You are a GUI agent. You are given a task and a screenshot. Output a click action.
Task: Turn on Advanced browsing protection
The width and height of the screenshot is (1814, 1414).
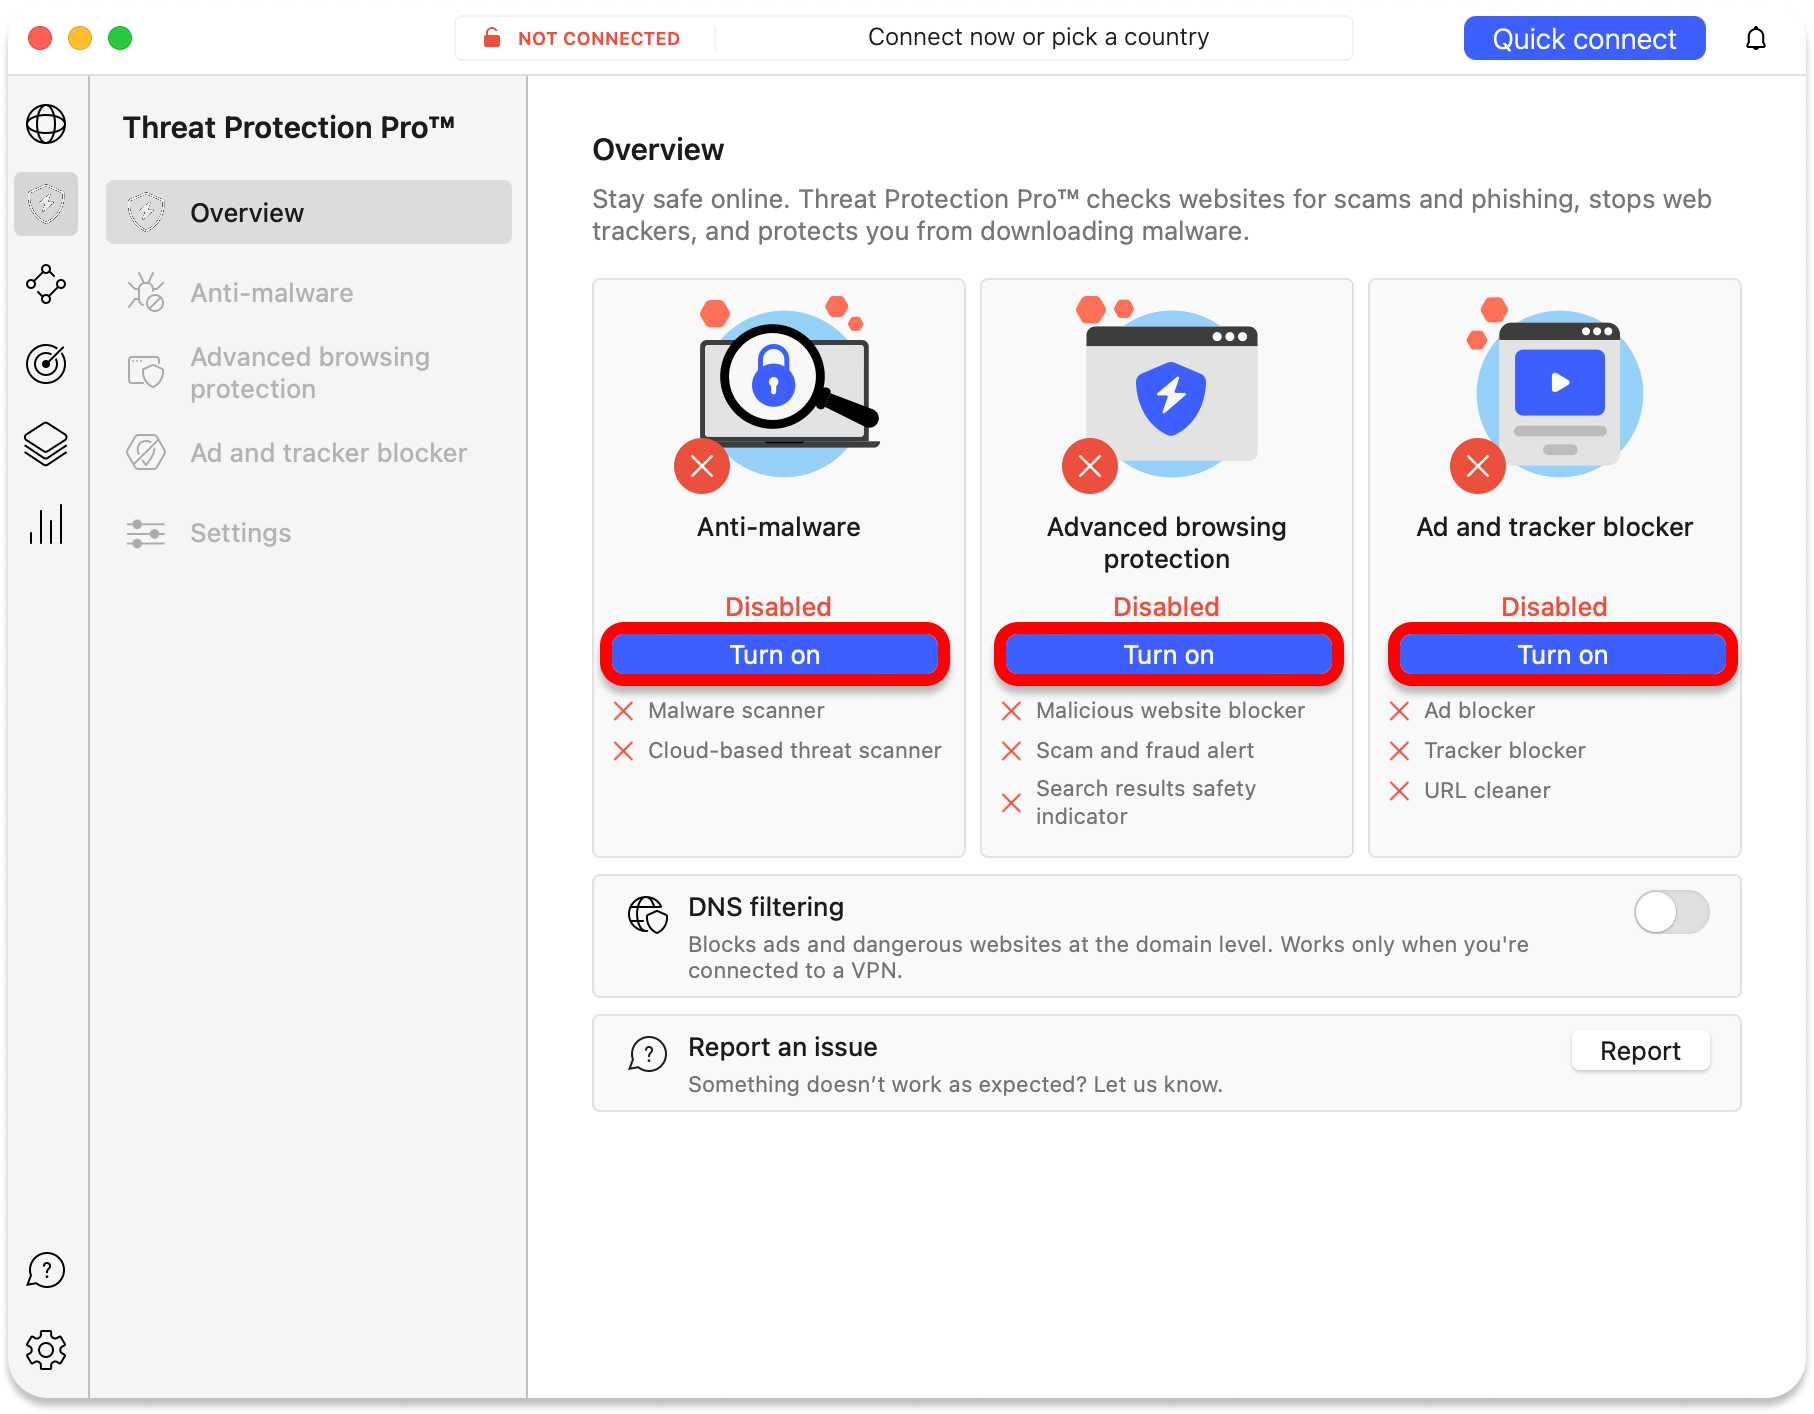point(1168,654)
